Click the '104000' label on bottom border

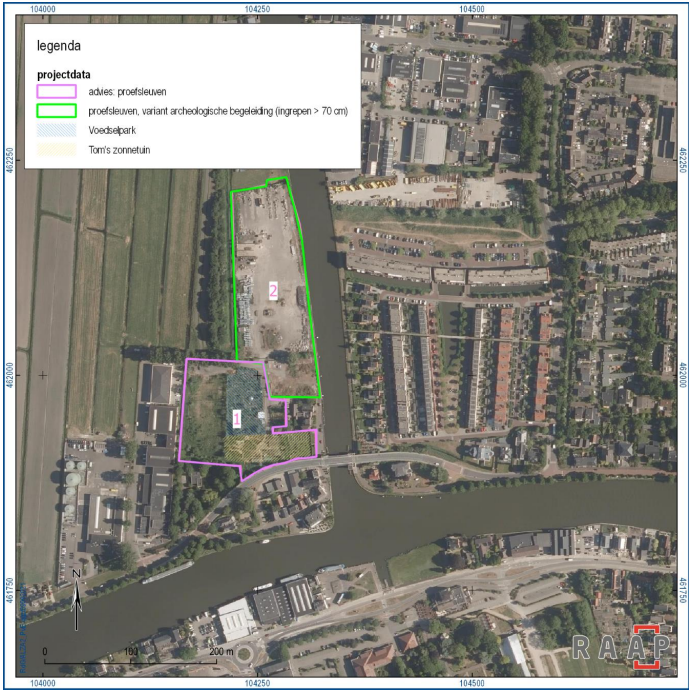coord(43,683)
